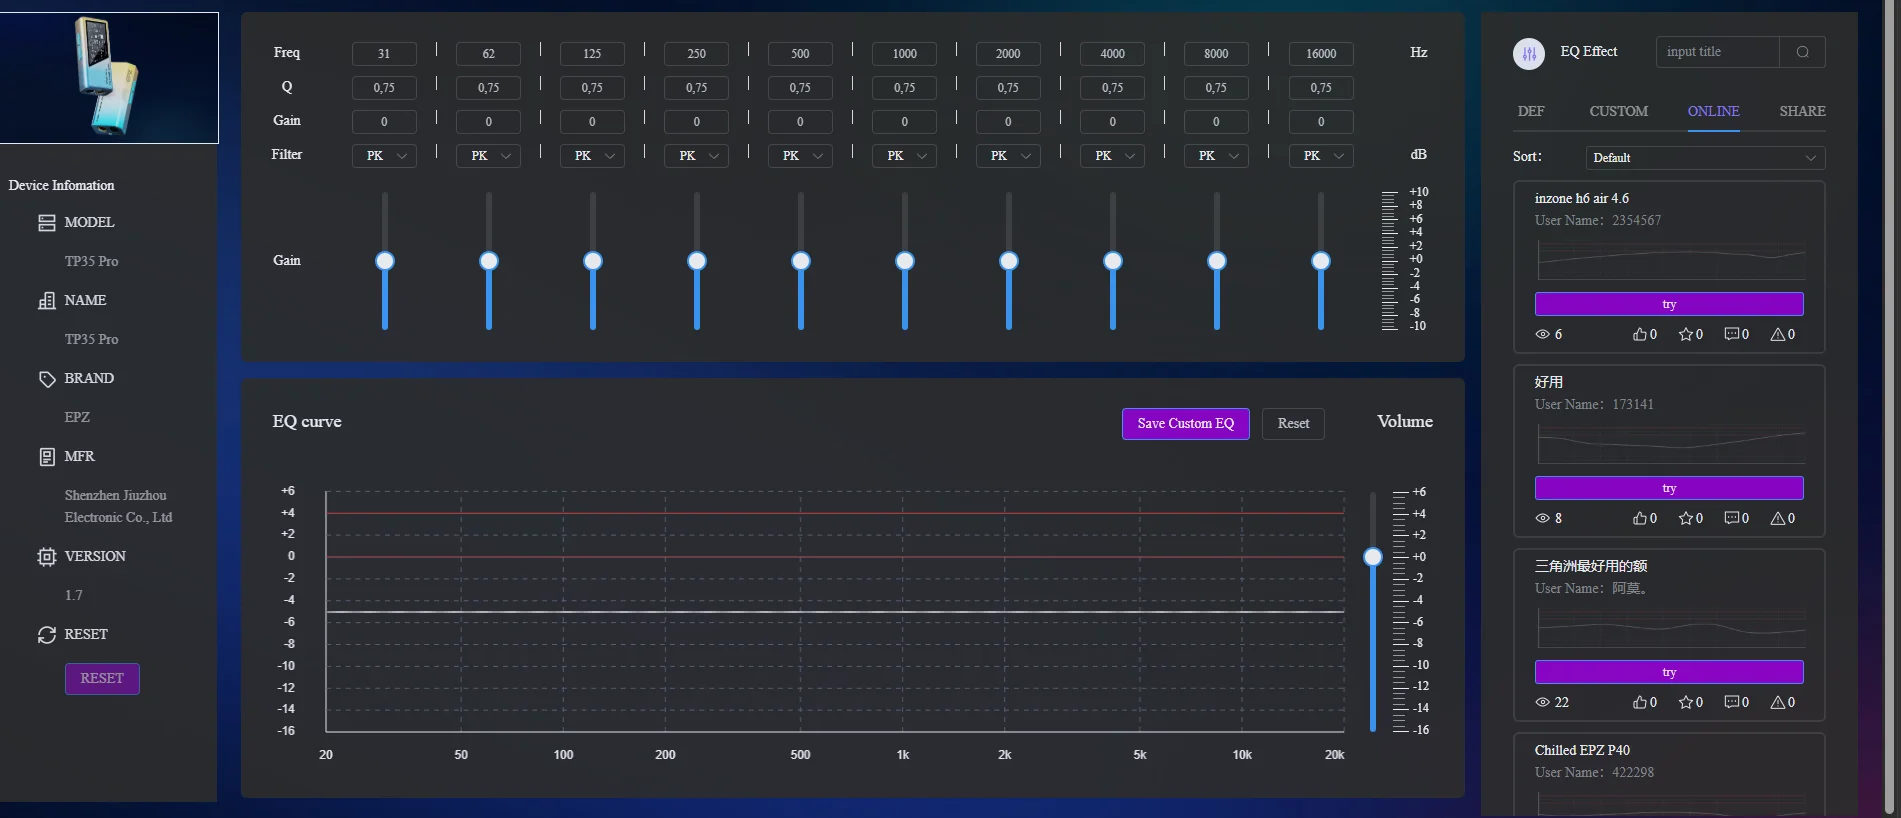The height and width of the screenshot is (818, 1901).
Task: Open filter type dropdown for 16000 Hz band
Action: 1320,156
